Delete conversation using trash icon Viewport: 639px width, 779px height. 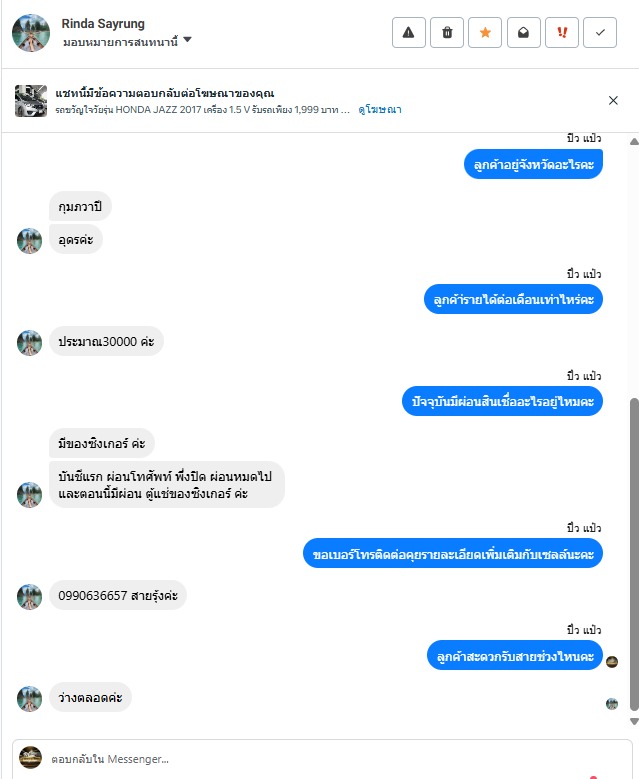447,33
